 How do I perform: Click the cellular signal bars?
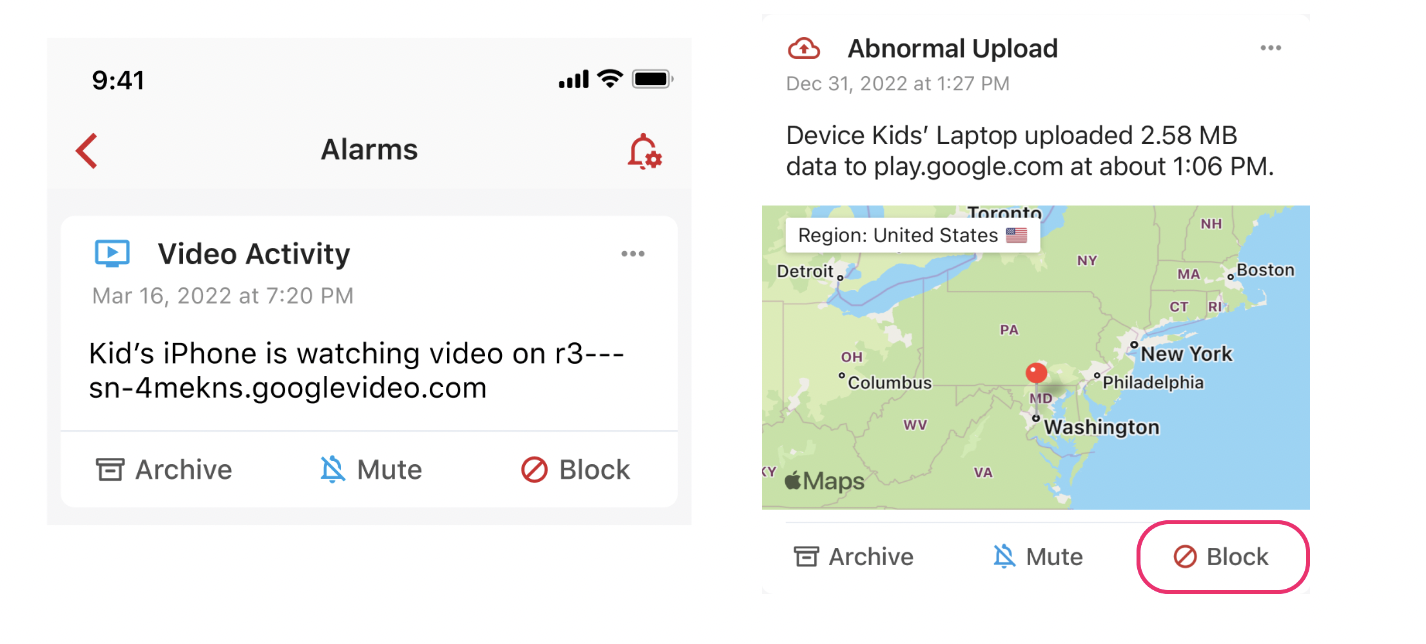574,80
